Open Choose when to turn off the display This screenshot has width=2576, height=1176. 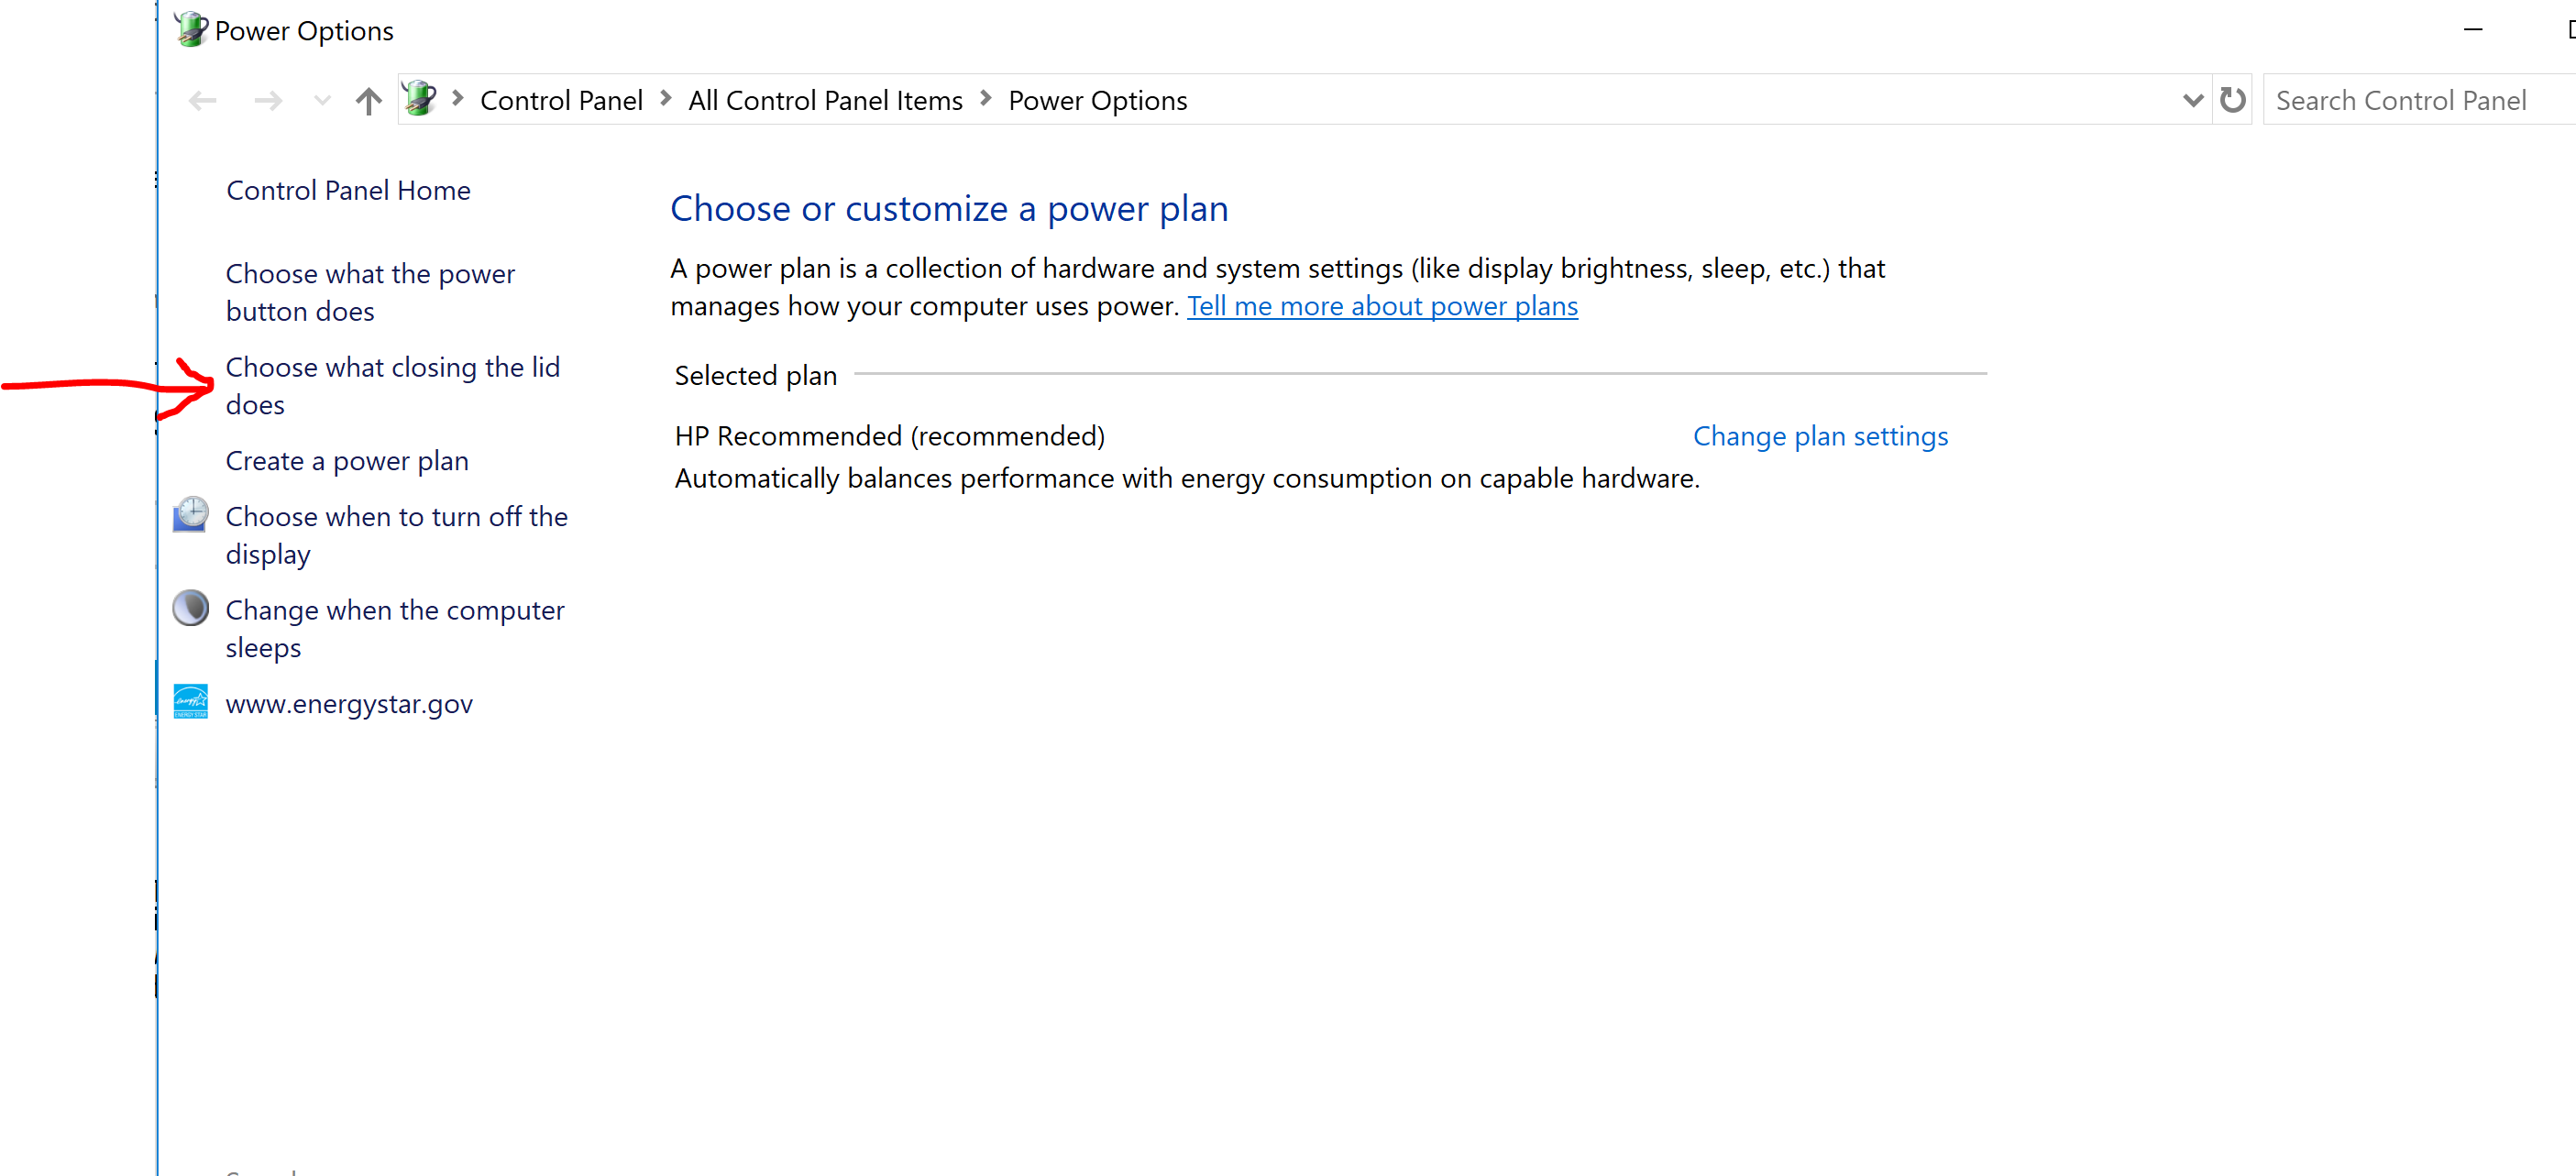[396, 535]
